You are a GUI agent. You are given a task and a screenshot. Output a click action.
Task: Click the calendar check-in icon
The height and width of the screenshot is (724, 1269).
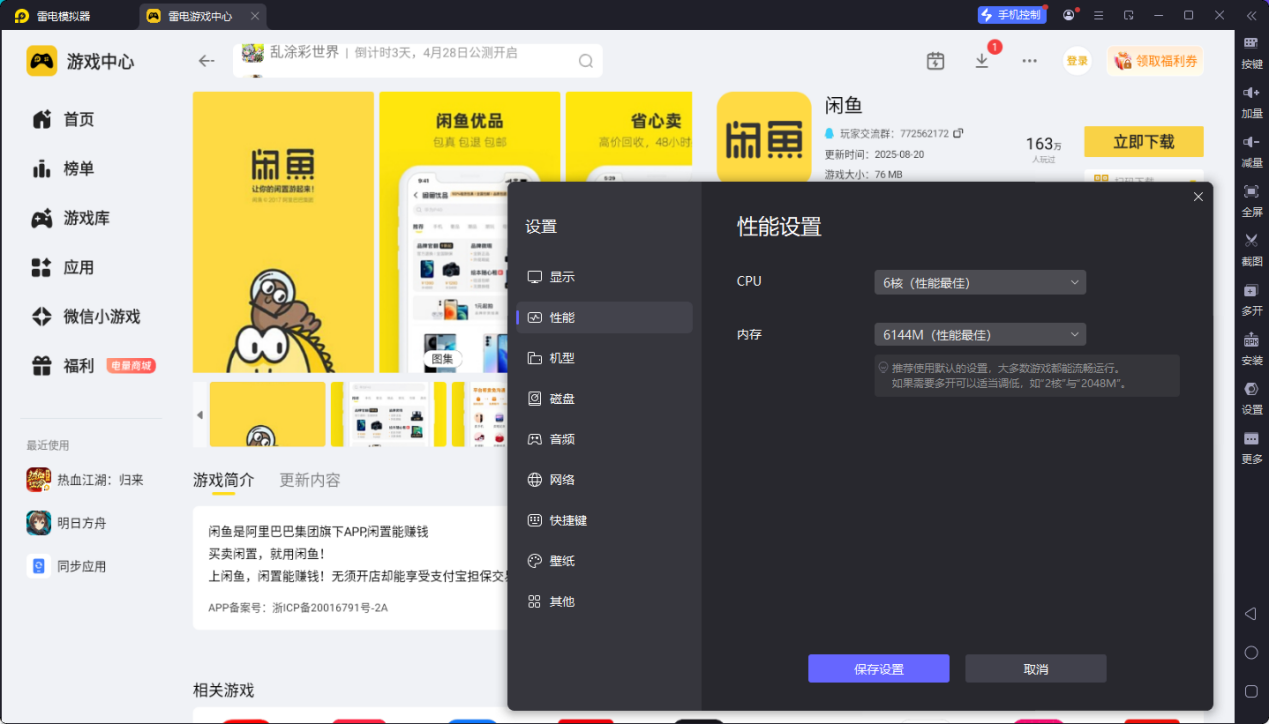click(x=935, y=61)
